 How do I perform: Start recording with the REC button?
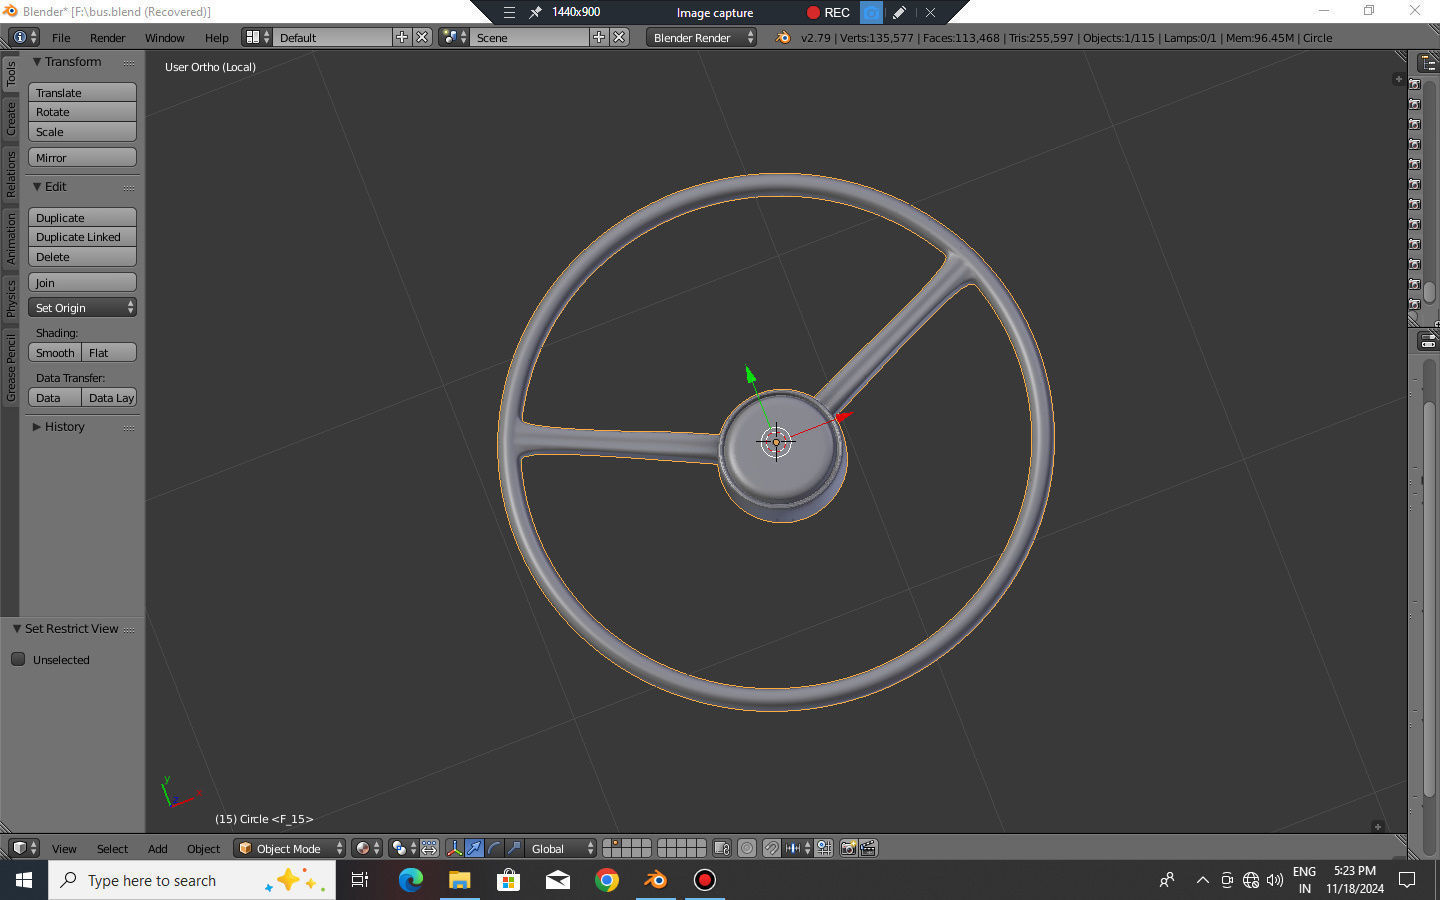828,12
